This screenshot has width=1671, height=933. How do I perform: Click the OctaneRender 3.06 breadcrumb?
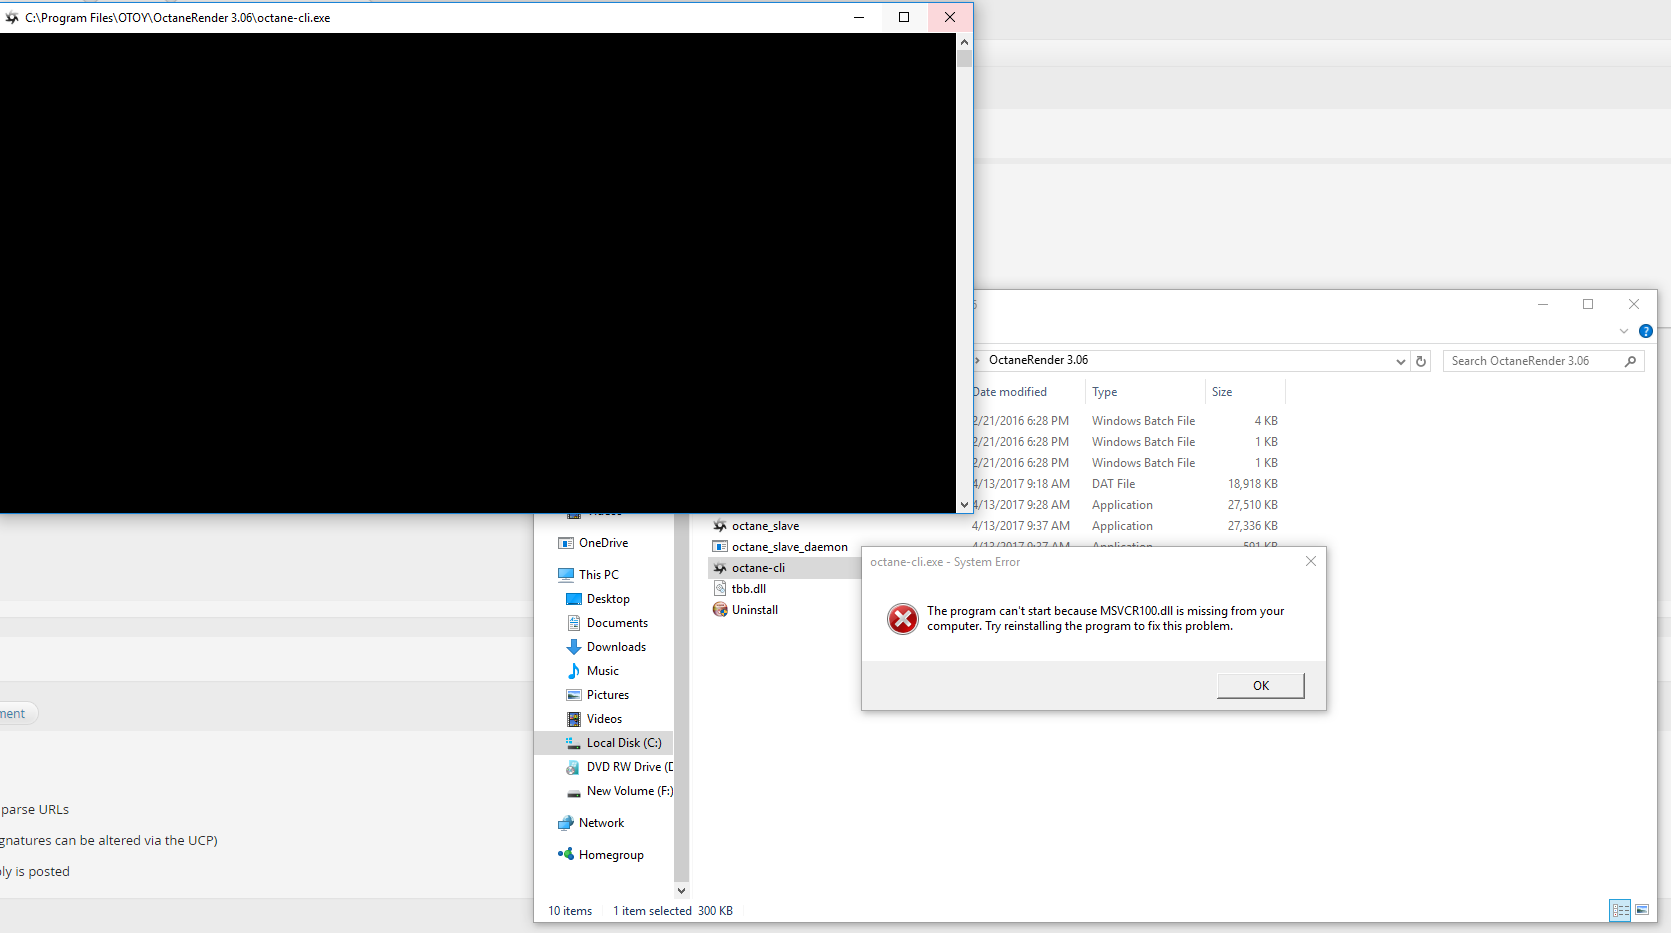click(1038, 360)
